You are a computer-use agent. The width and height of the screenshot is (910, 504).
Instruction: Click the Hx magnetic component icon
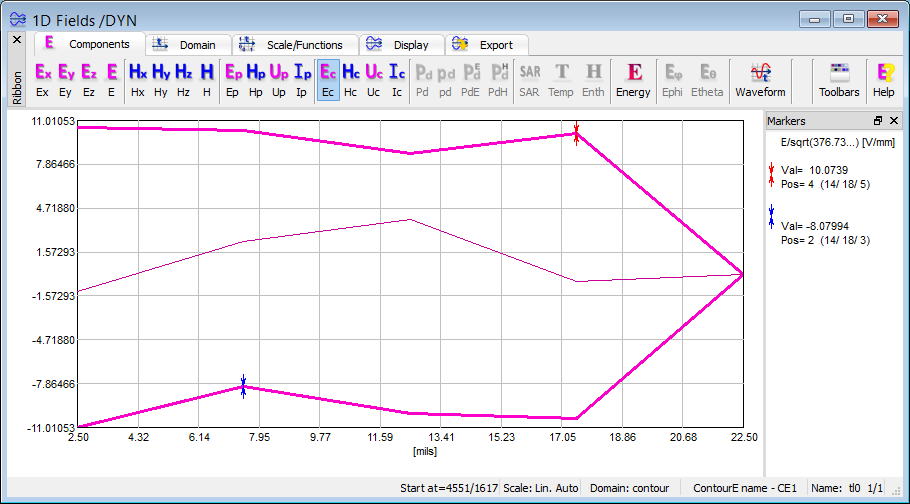tap(137, 80)
